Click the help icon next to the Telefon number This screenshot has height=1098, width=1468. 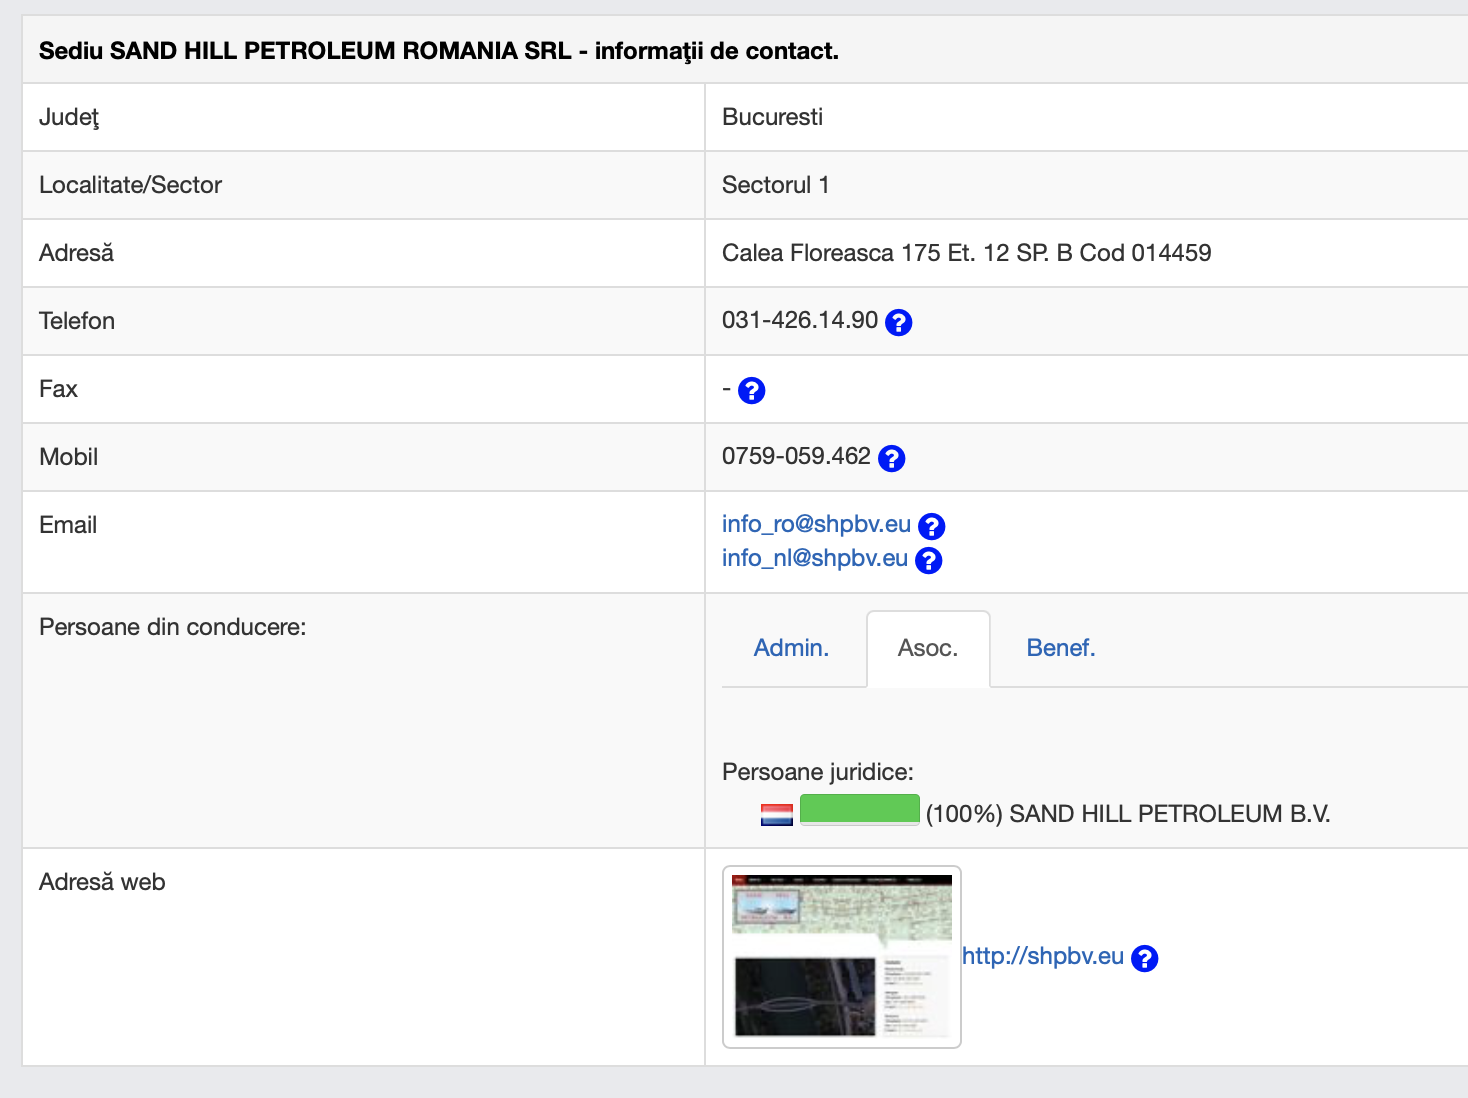click(x=898, y=322)
